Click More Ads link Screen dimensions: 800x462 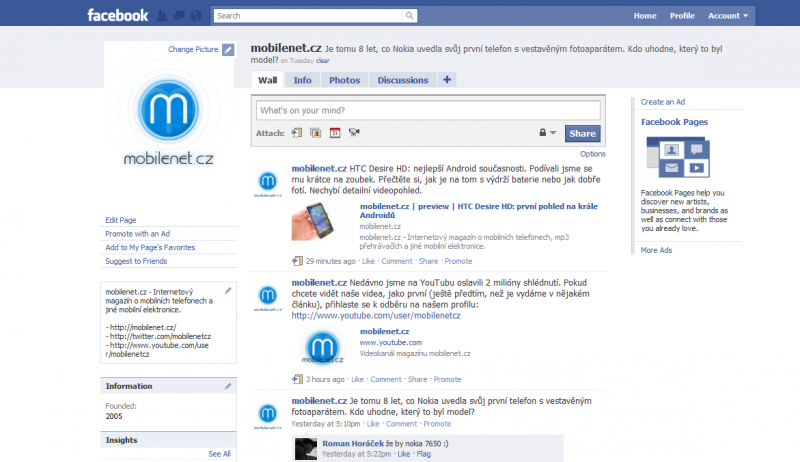click(x=656, y=250)
